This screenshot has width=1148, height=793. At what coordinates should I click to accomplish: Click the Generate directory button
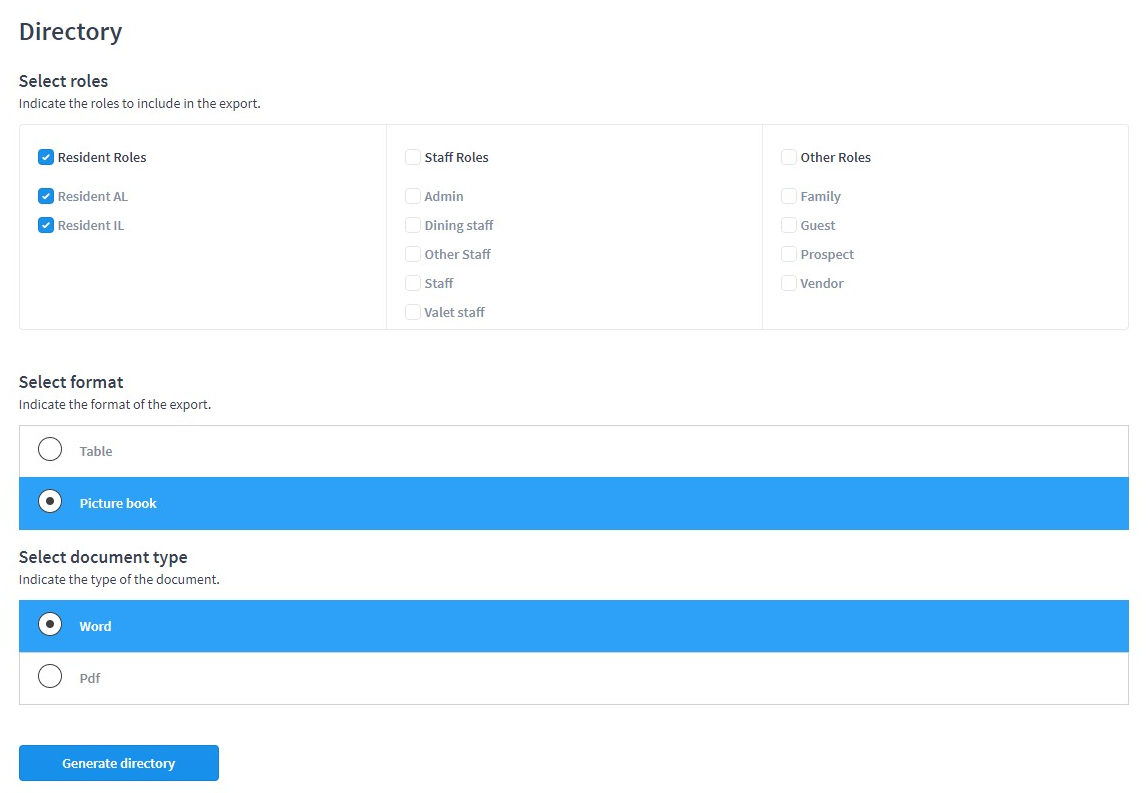(x=119, y=763)
